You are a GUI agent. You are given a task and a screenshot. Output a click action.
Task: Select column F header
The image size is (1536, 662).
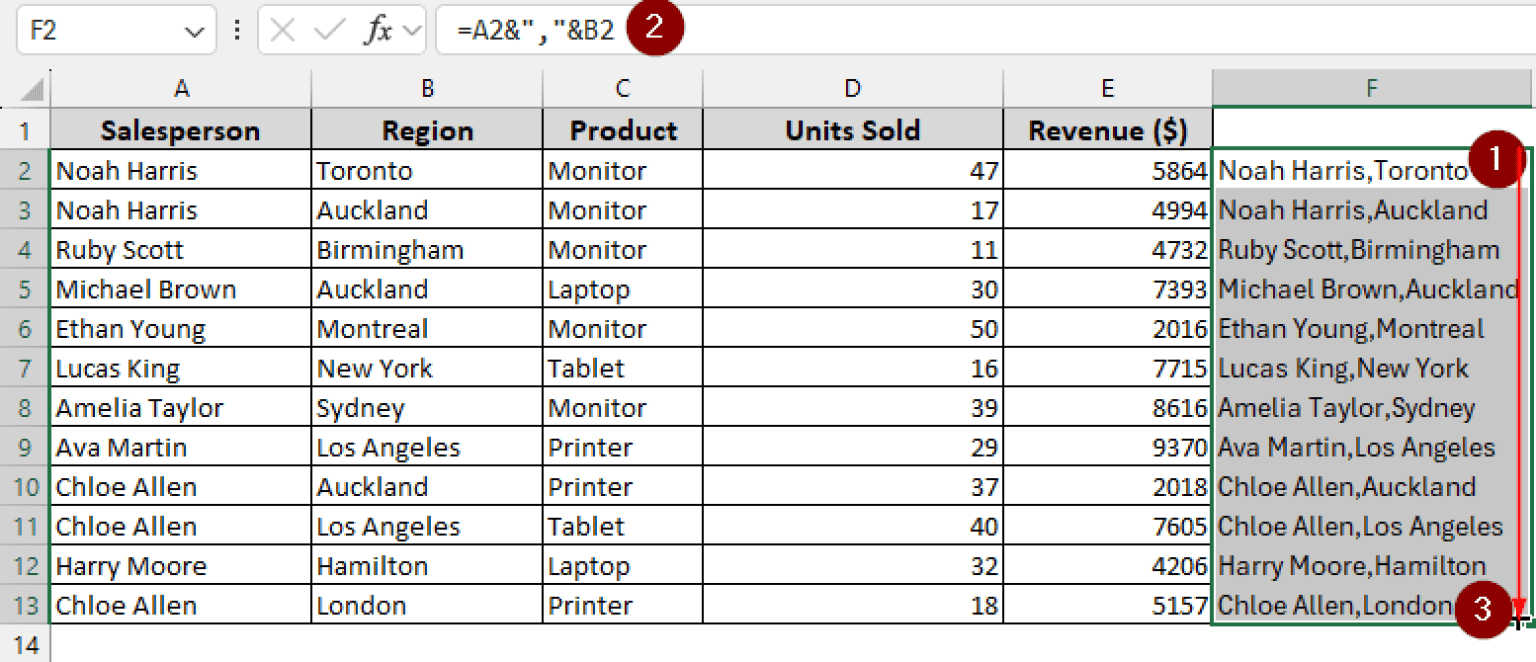1370,89
